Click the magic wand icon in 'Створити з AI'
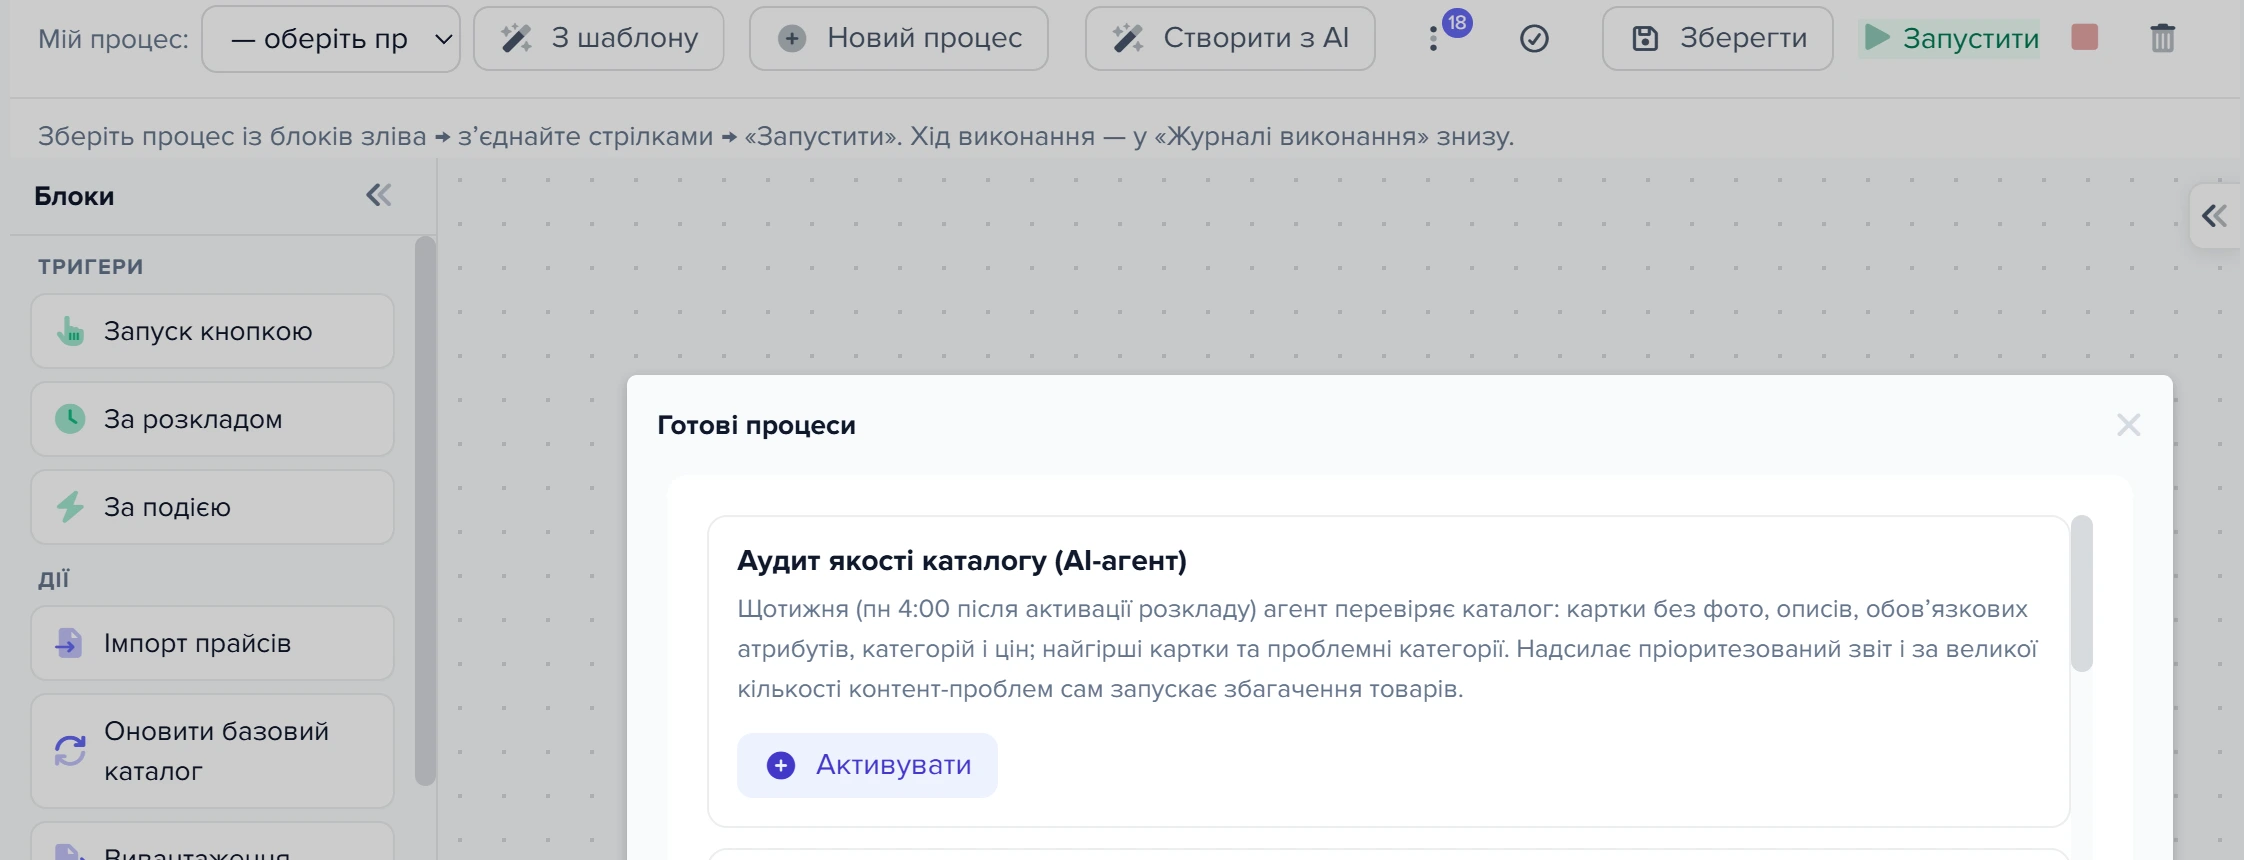 (1128, 39)
